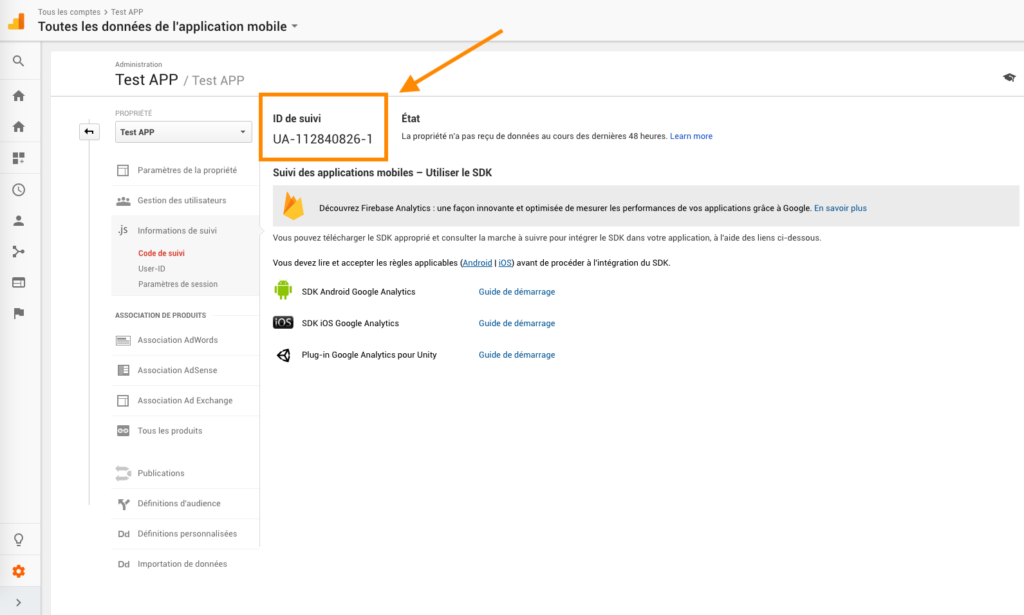The height and width of the screenshot is (615, 1024).
Task: Click 'Learn more' link in État section
Action: click(691, 136)
